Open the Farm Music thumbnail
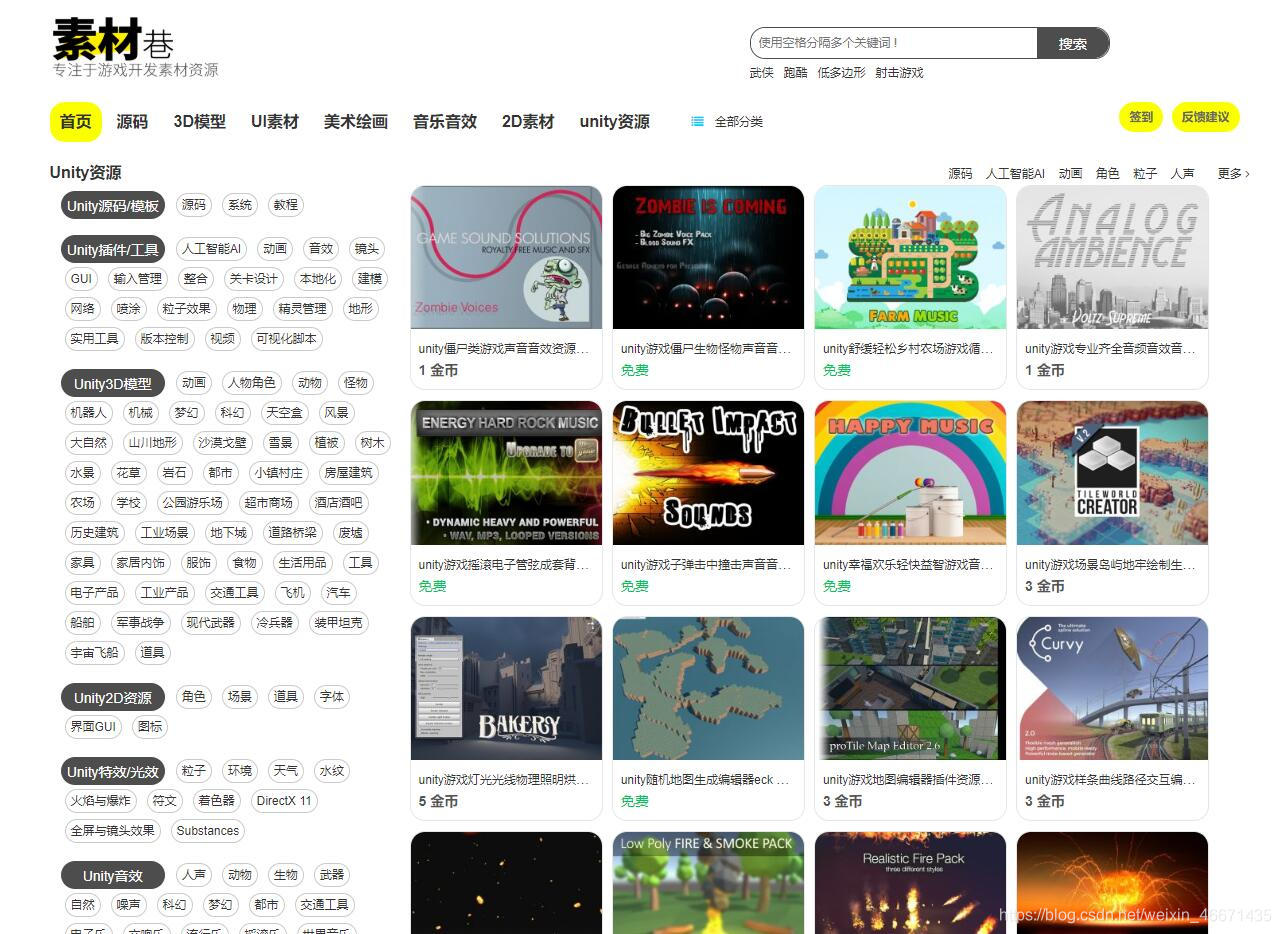This screenshot has height=934, width=1281. [911, 257]
